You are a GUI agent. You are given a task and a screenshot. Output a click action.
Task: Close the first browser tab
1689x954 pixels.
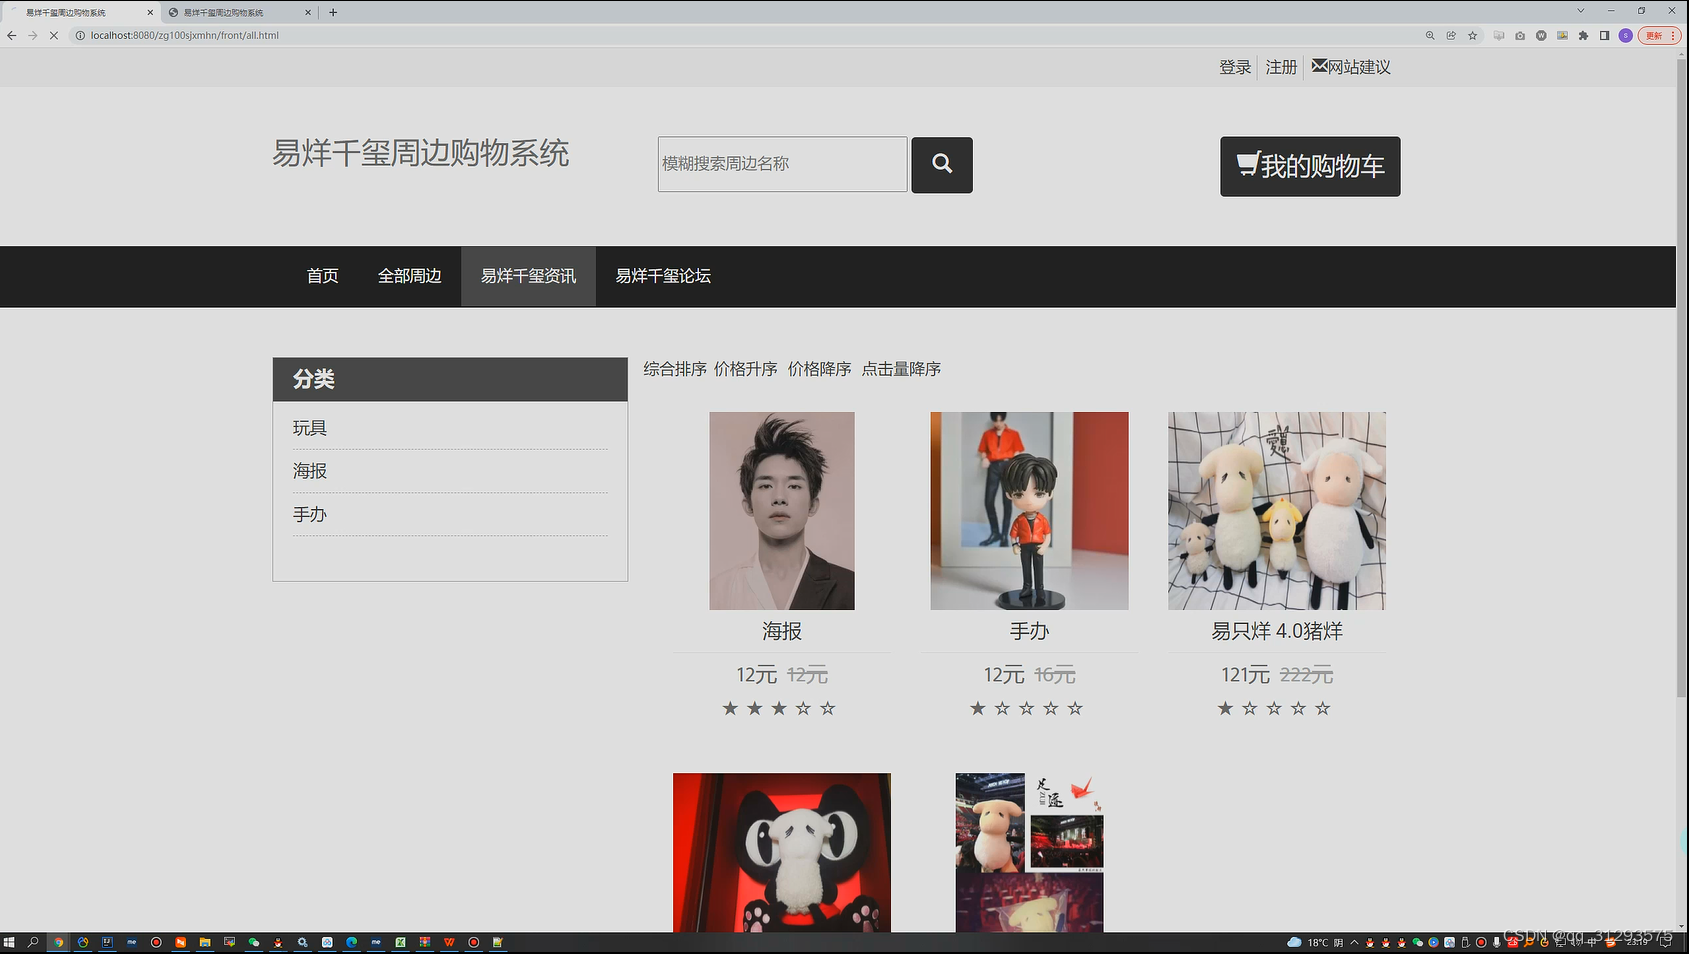tap(150, 13)
